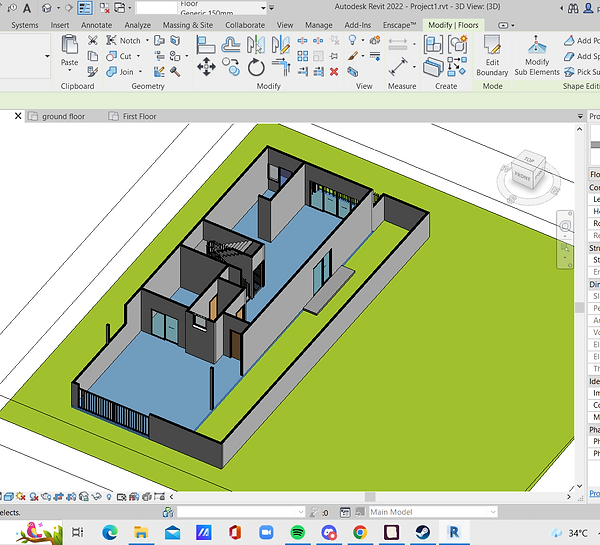Select the Move tool in Modify panel

pos(206,67)
